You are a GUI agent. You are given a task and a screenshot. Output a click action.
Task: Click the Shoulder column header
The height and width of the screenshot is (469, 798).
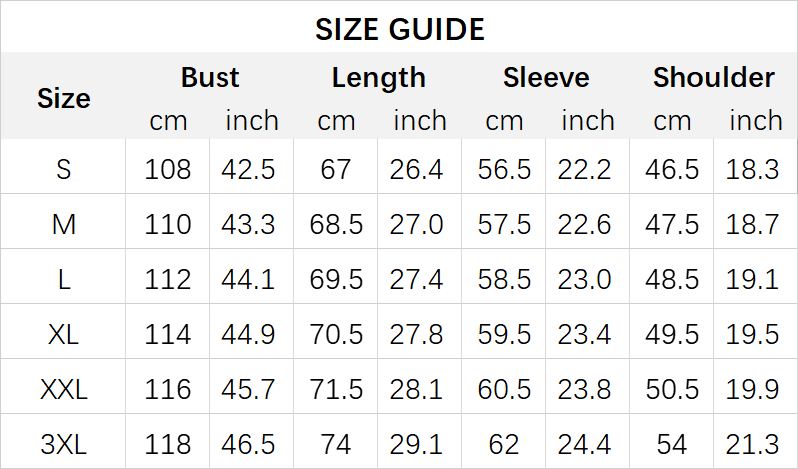(x=713, y=78)
